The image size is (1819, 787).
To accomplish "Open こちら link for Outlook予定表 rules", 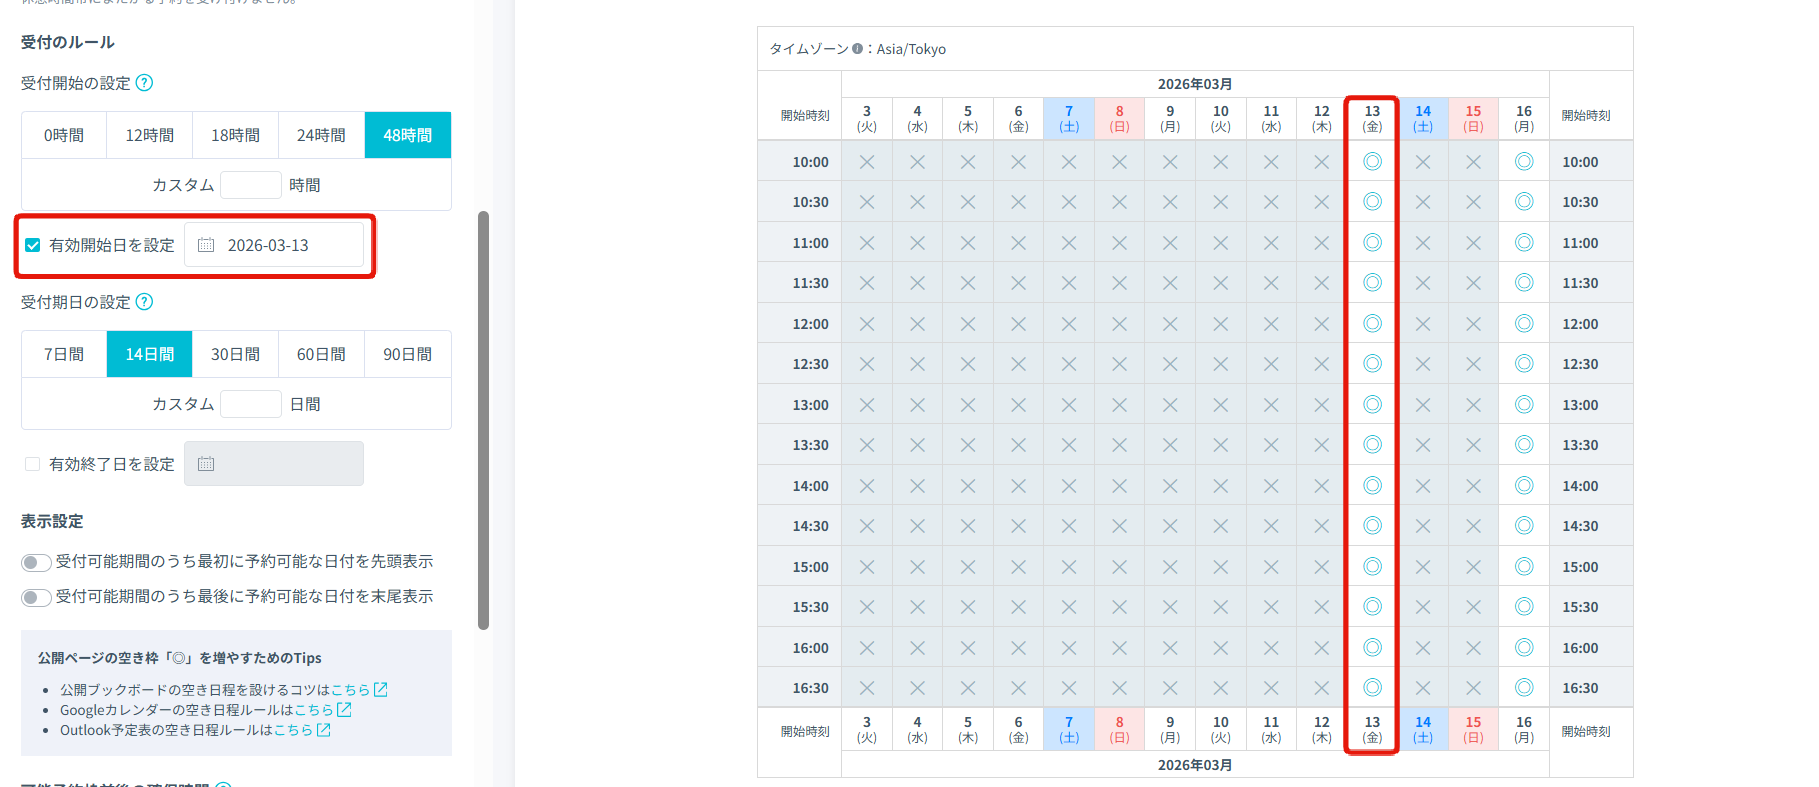I will tap(293, 730).
